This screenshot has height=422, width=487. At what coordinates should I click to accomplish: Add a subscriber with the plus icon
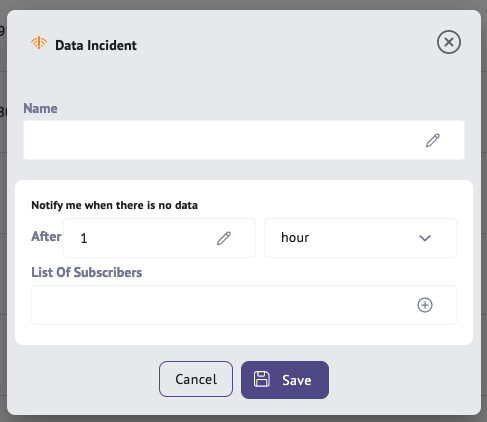tap(425, 305)
